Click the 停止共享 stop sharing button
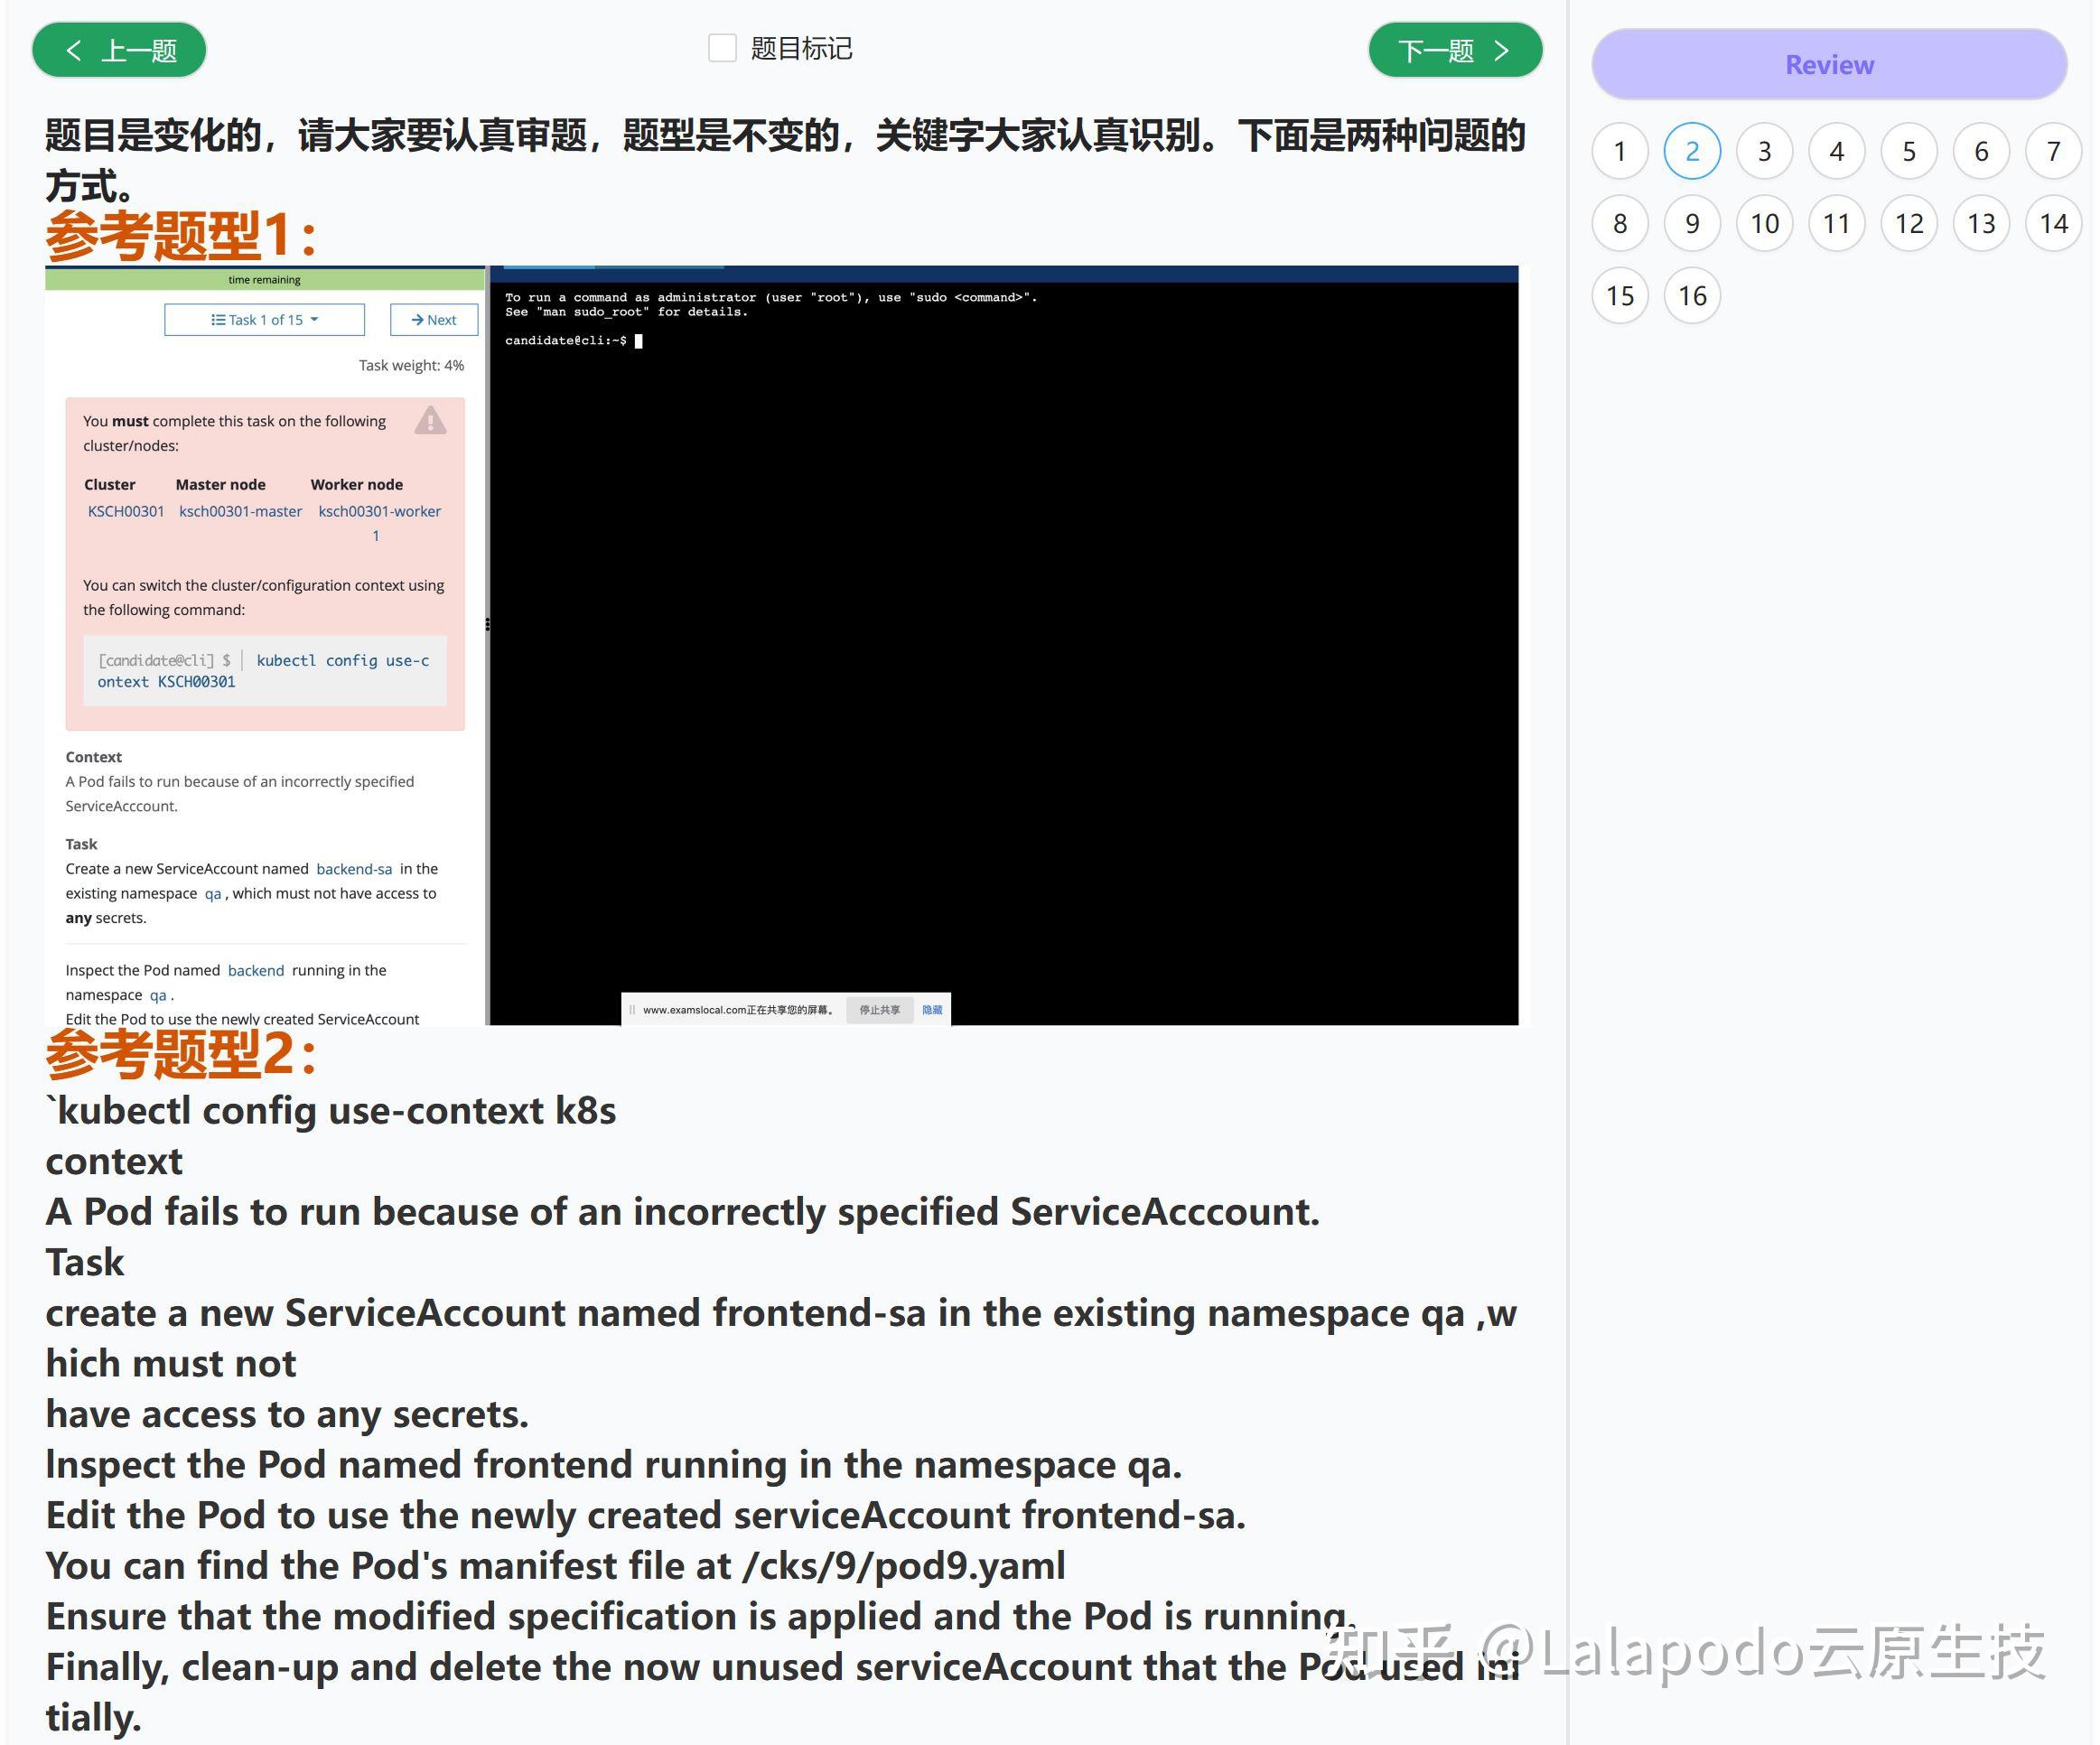 [879, 1009]
